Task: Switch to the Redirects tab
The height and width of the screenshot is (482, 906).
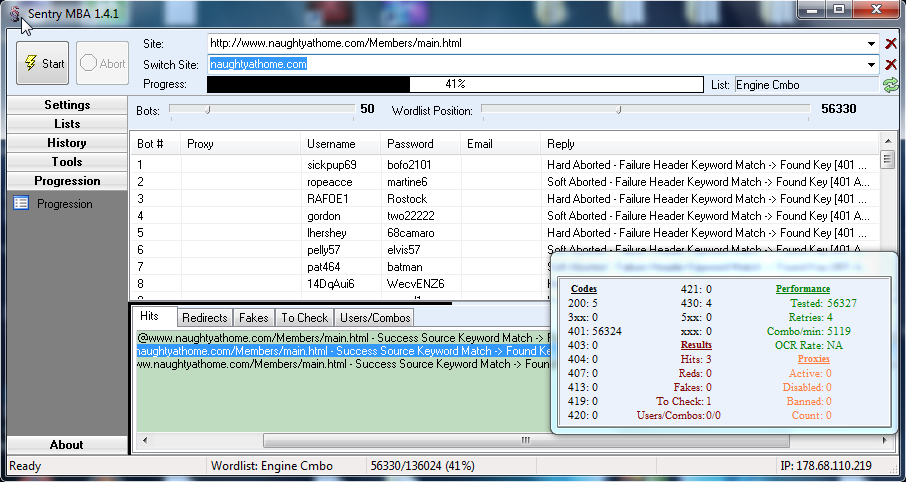Action: tap(205, 318)
